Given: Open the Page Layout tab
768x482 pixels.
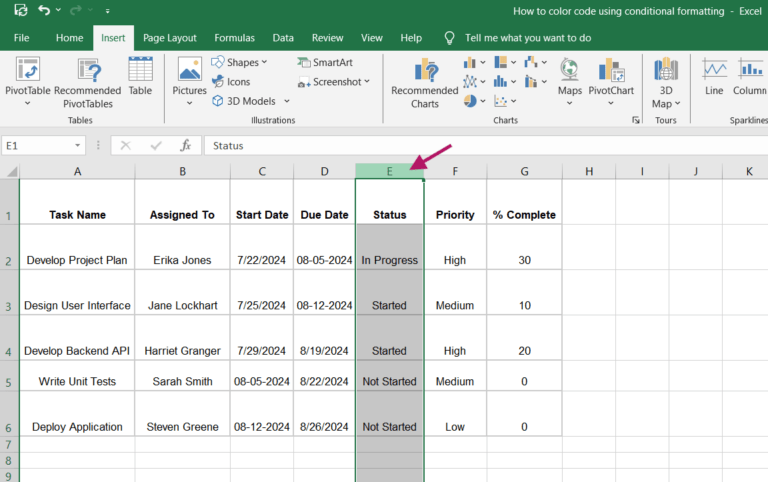Looking at the screenshot, I should pos(169,38).
